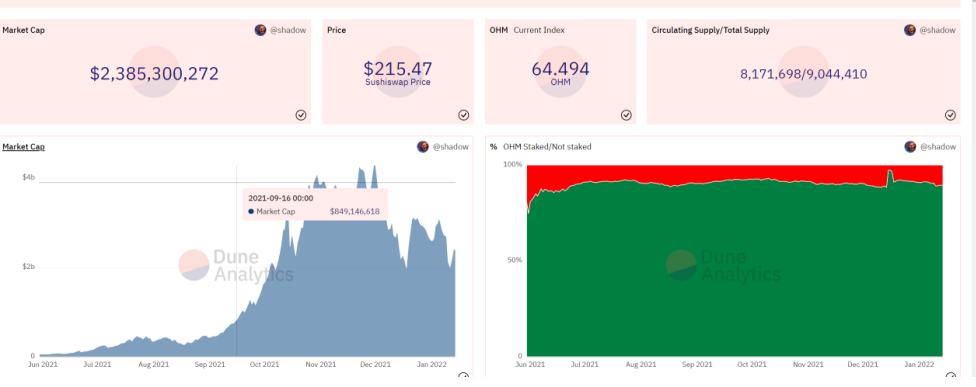Image resolution: width=976 pixels, height=387 pixels.
Task: Click the $4b y-axis label
Action: pyautogui.click(x=29, y=178)
